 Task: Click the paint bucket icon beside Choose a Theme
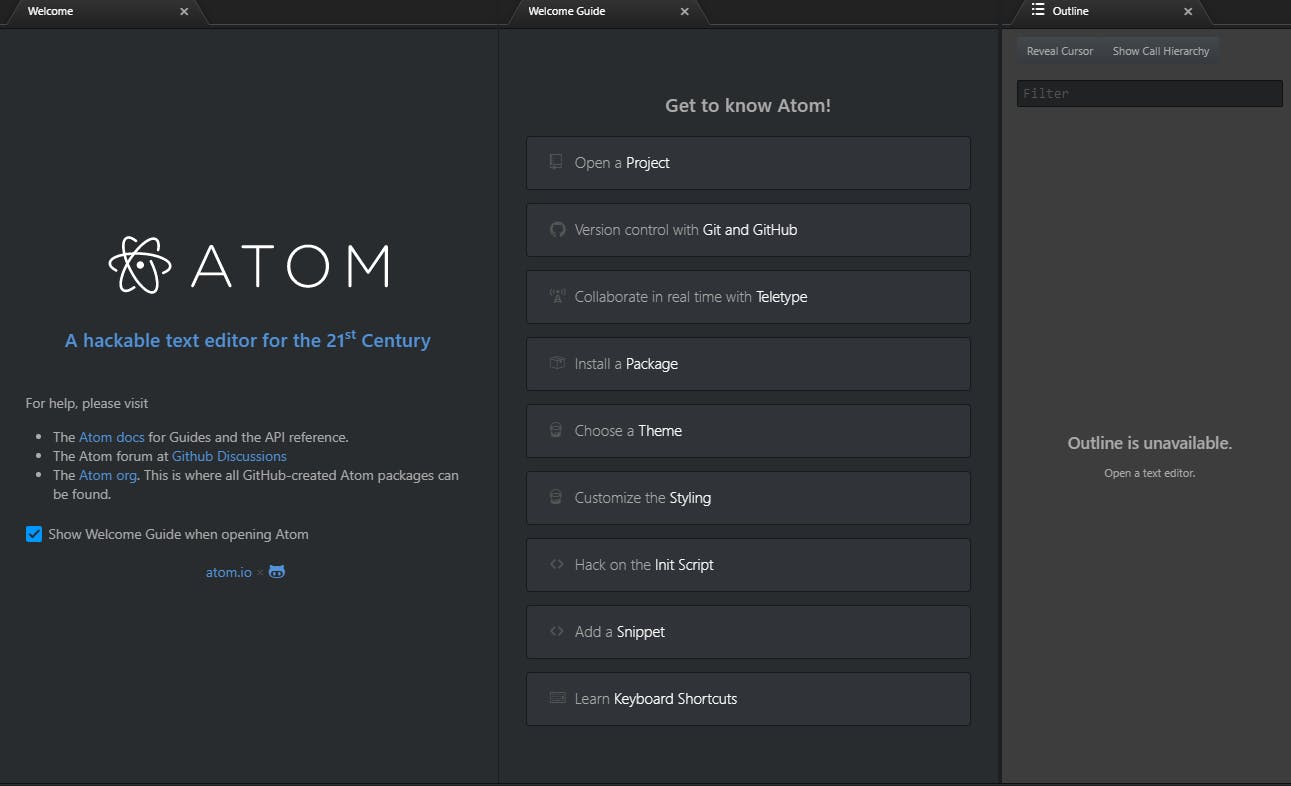(x=556, y=430)
